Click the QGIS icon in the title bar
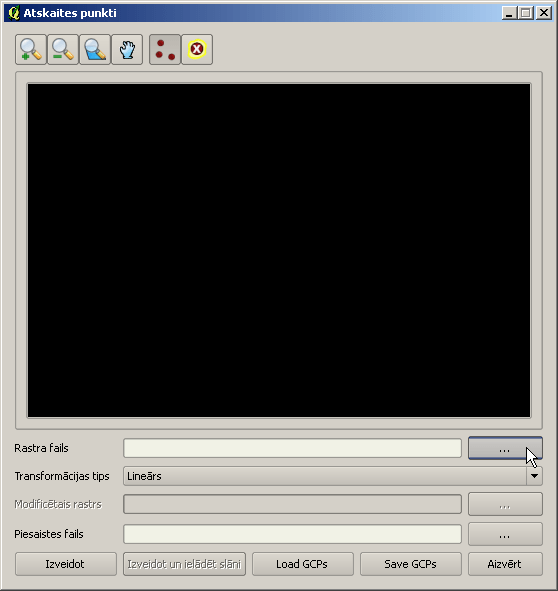The width and height of the screenshot is (558, 591). coord(14,13)
